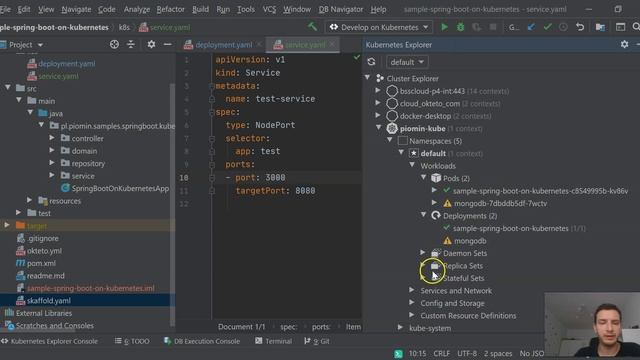Image resolution: width=640 pixels, height=360 pixels.
Task: Collapse the piomin-kube cluster node
Action: click(378, 128)
